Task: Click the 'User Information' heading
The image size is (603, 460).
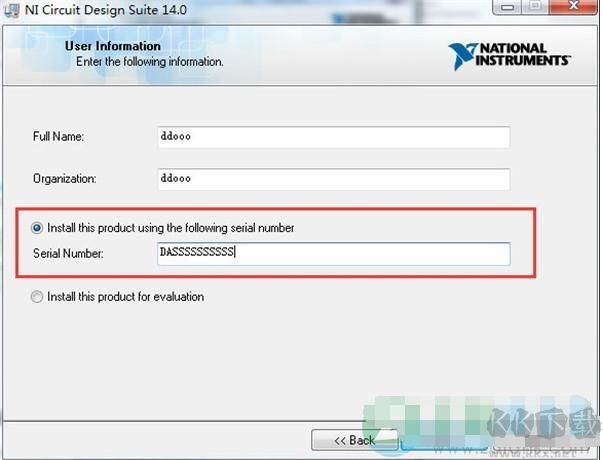Action: pos(113,46)
